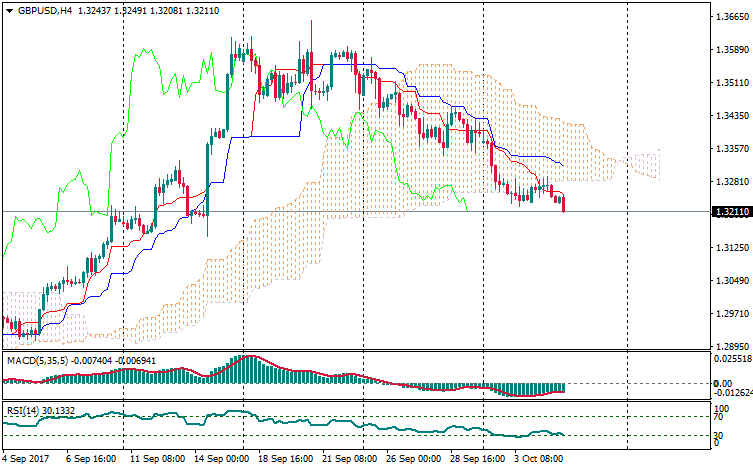The image size is (753, 470).
Task: Click the RSI 70 level label
Action: click(x=719, y=418)
